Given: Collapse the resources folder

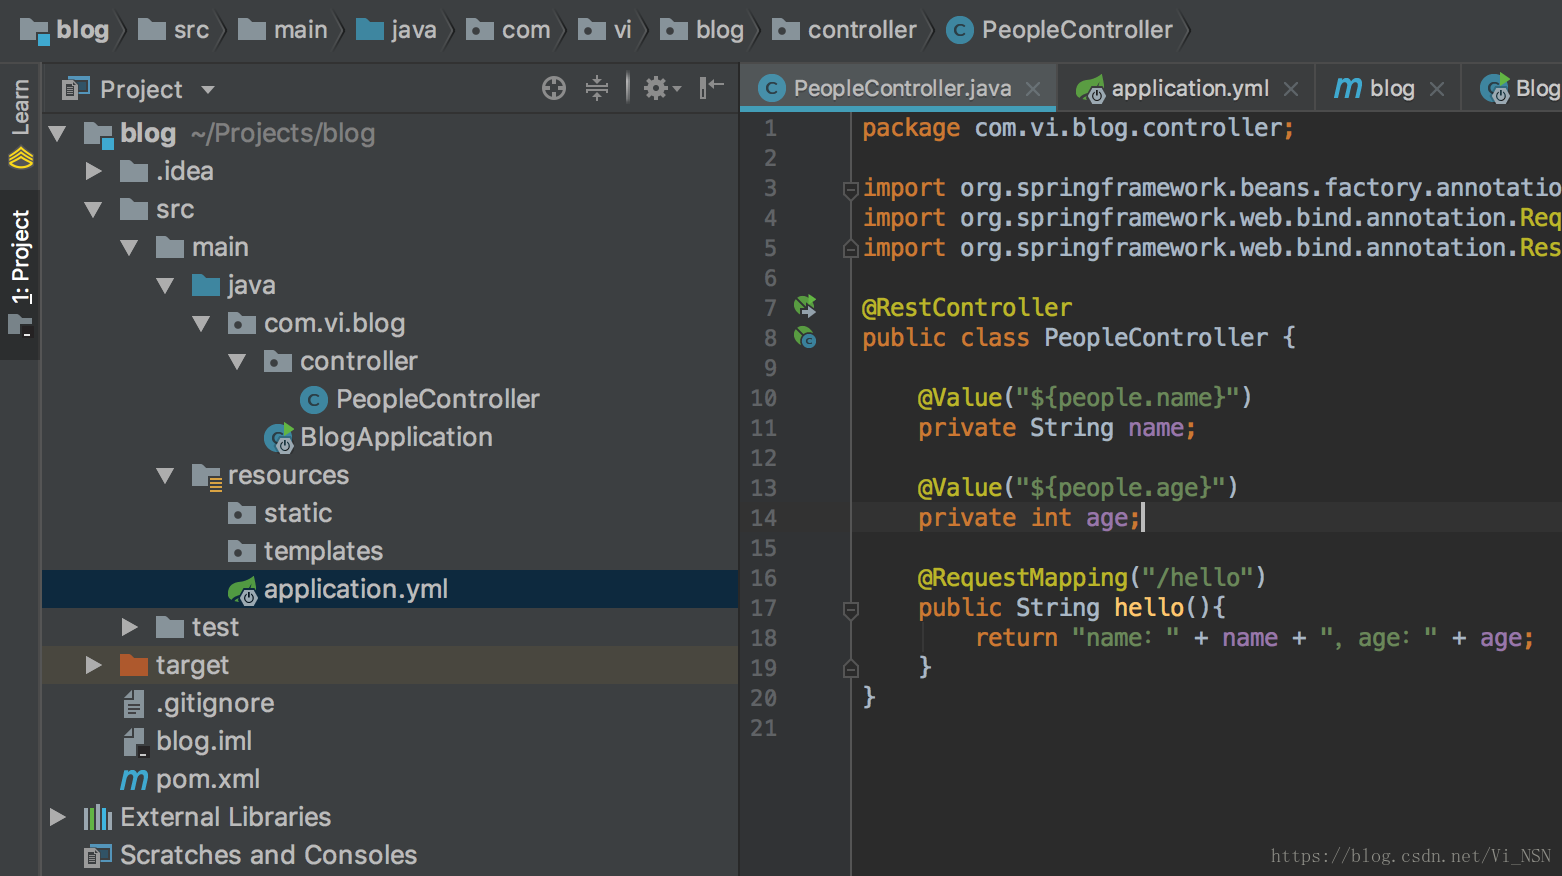Looking at the screenshot, I should click(165, 475).
